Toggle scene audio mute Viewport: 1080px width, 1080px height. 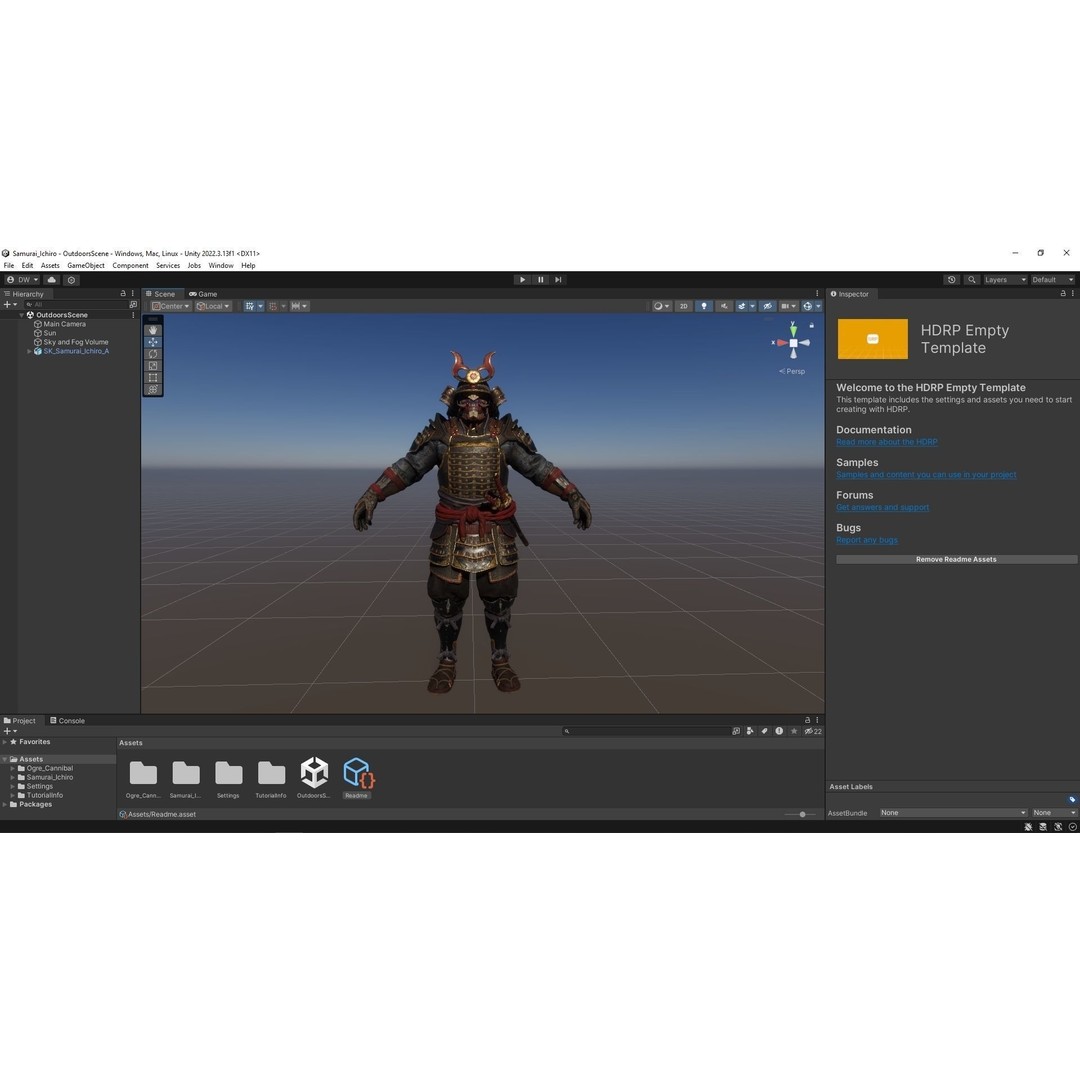tap(724, 307)
